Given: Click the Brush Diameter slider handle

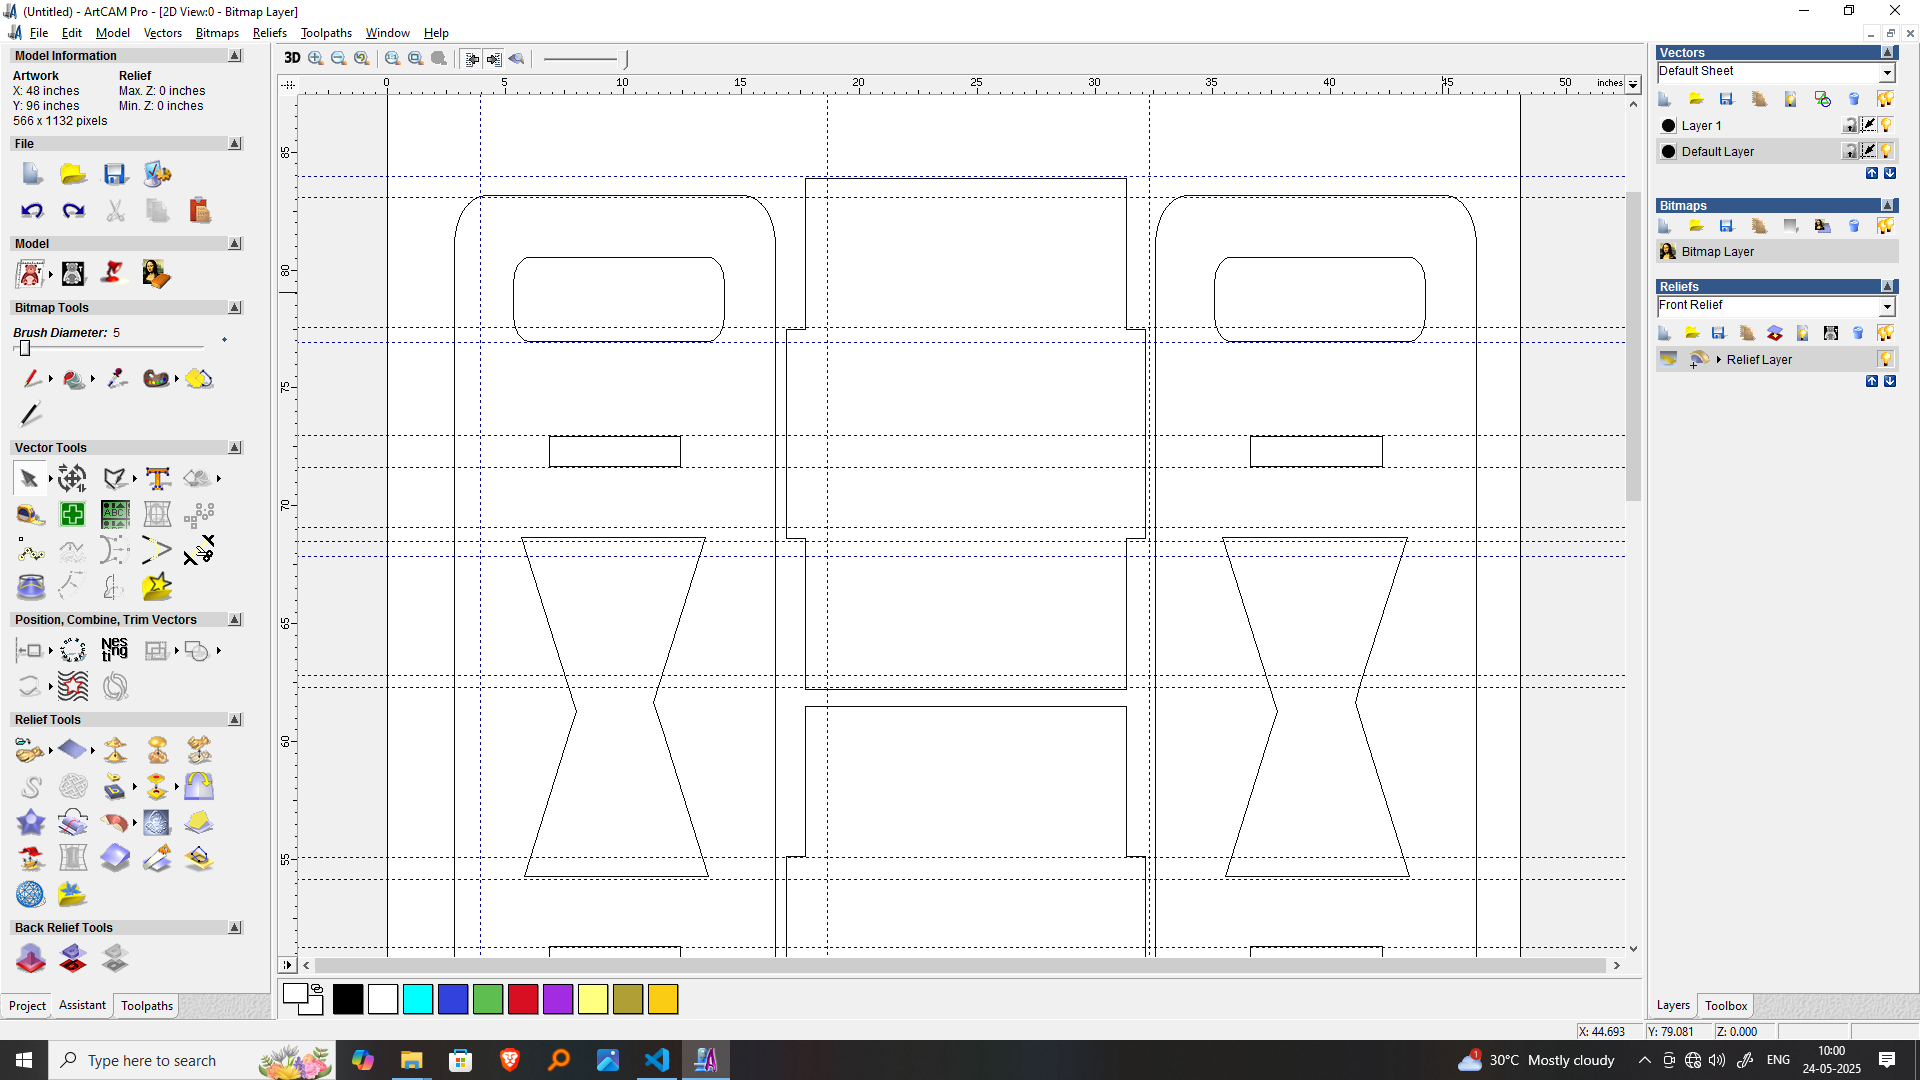Looking at the screenshot, I should pos(25,348).
